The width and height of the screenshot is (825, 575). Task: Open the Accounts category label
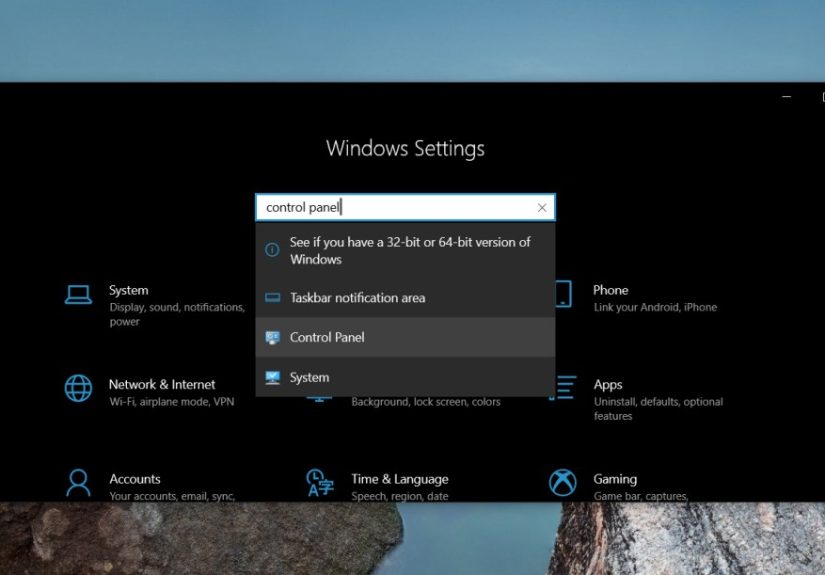[x=135, y=479]
